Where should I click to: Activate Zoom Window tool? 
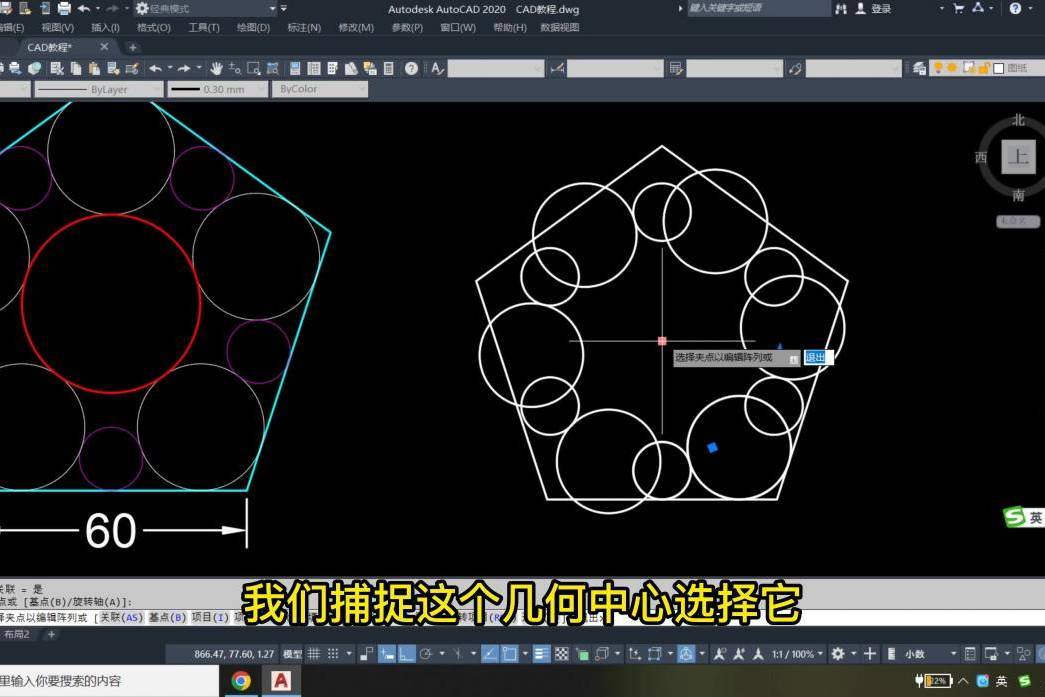pos(253,68)
